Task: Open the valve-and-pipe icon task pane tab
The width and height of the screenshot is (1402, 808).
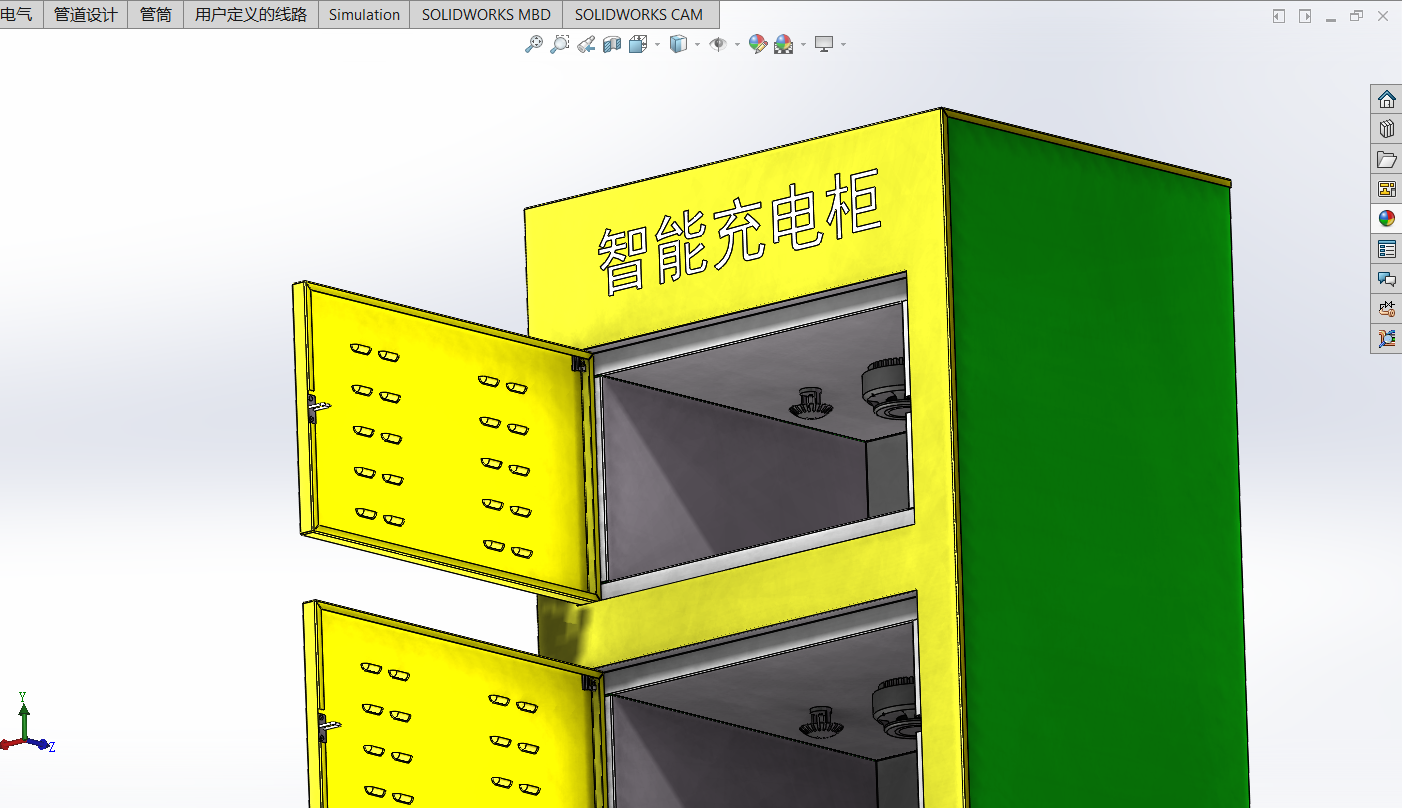Action: (1386, 309)
